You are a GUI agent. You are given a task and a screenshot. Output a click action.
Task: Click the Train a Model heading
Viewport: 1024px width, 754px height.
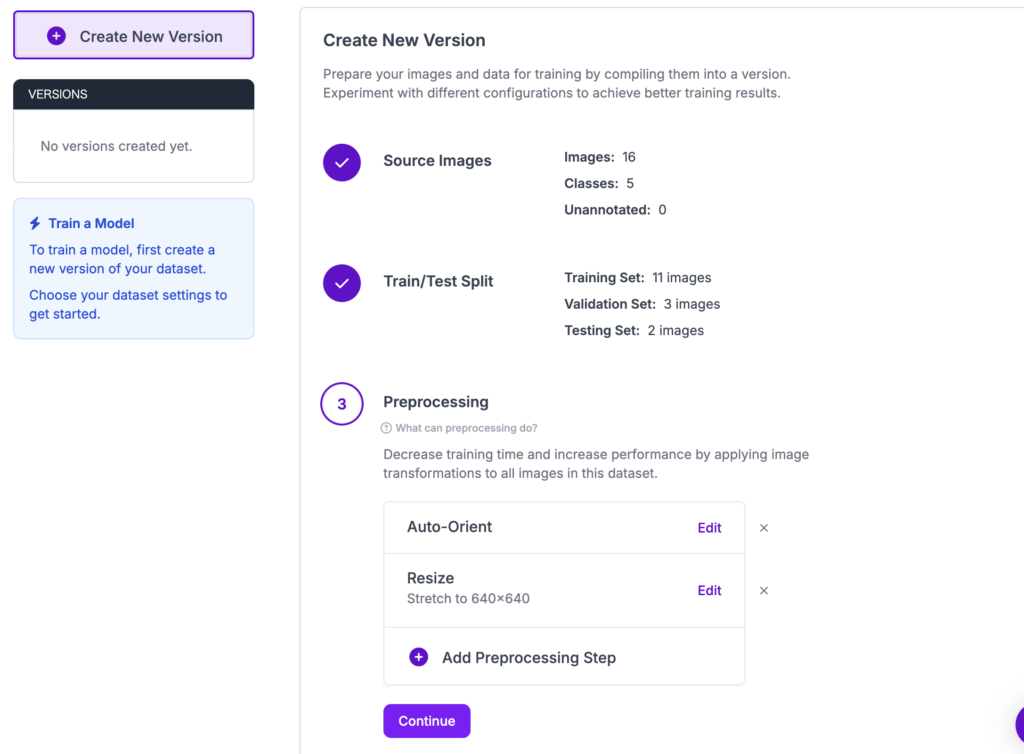(91, 223)
